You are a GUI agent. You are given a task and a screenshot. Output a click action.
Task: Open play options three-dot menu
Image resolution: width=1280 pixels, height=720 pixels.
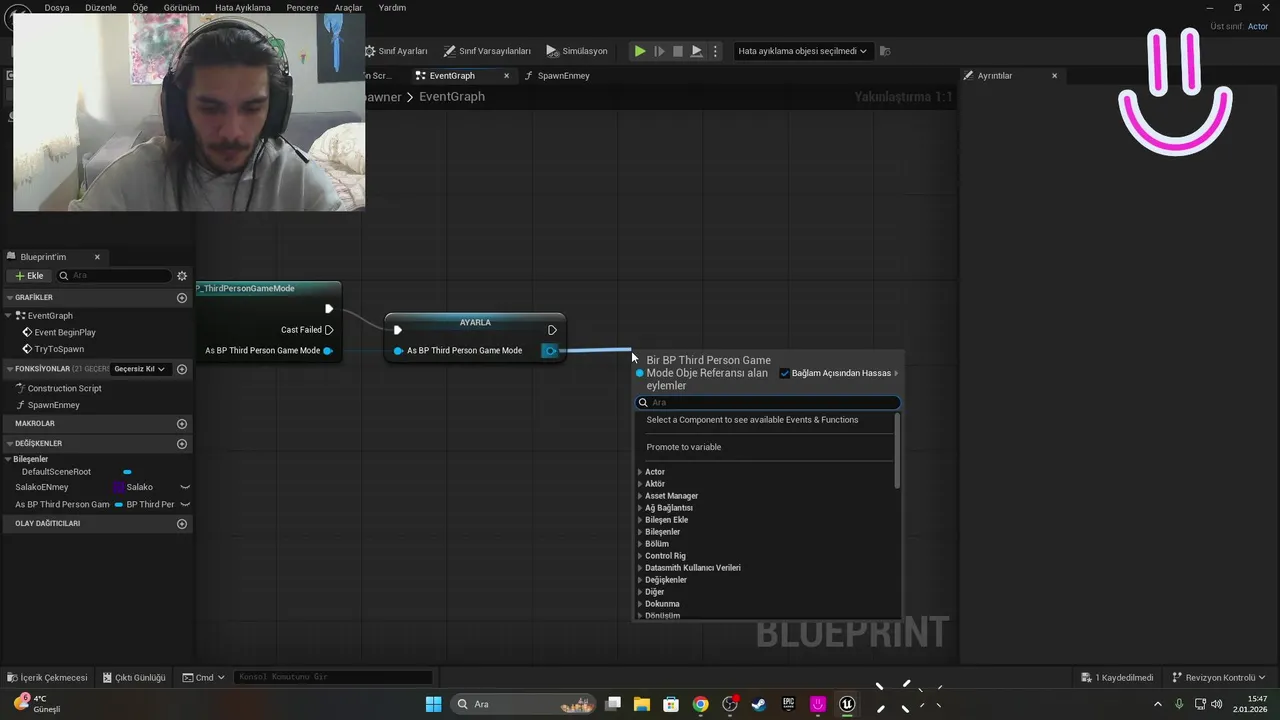tap(715, 51)
